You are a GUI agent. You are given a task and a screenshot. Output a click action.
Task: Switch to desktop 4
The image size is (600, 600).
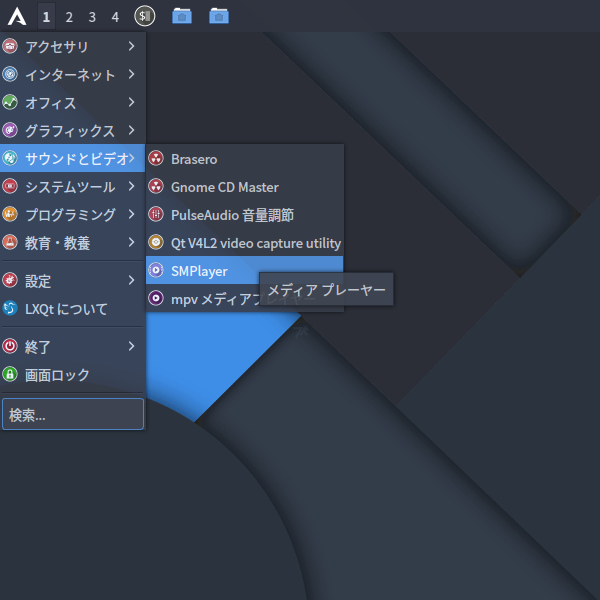(x=115, y=16)
